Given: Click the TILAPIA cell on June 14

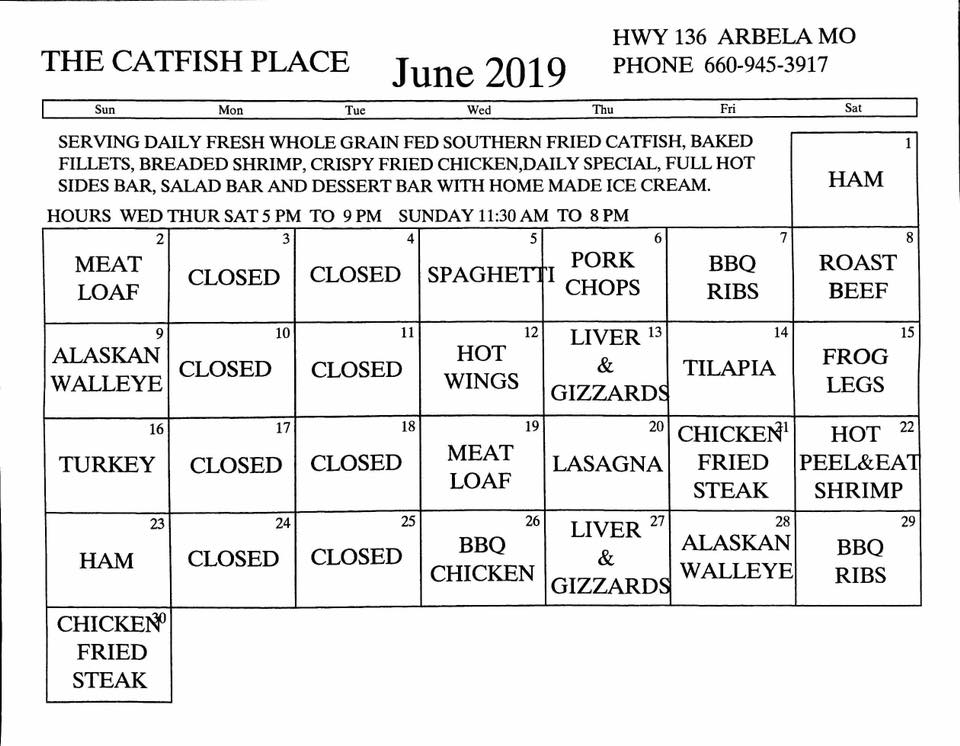Looking at the screenshot, I should (730, 368).
